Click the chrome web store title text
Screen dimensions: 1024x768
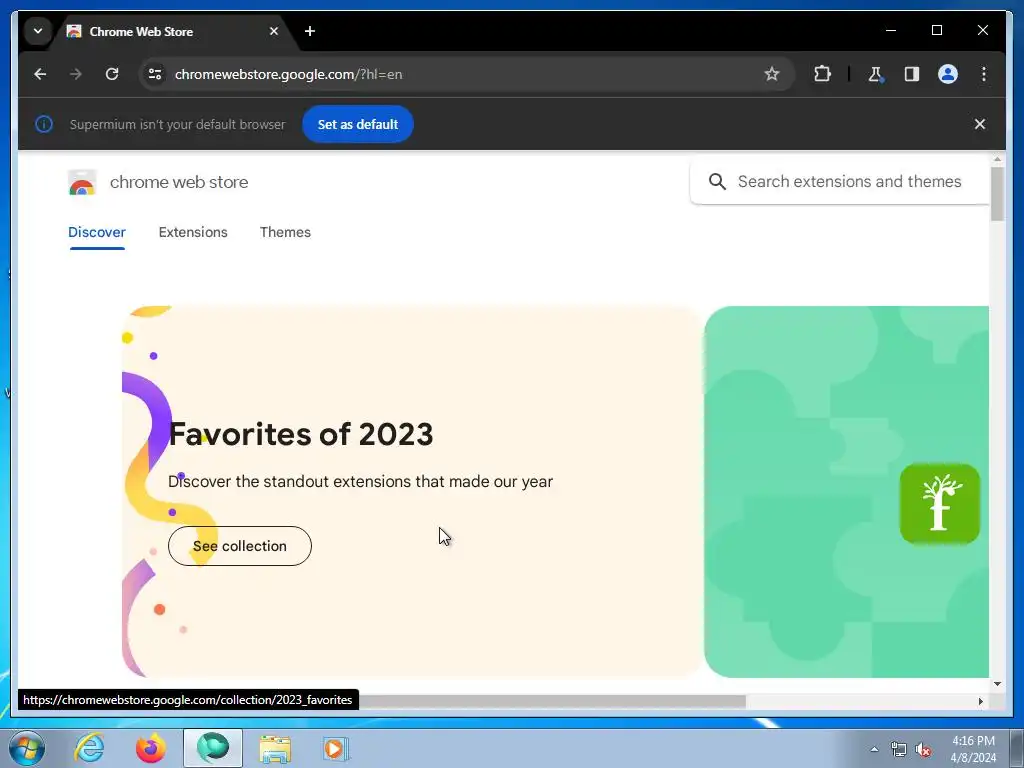(x=179, y=182)
